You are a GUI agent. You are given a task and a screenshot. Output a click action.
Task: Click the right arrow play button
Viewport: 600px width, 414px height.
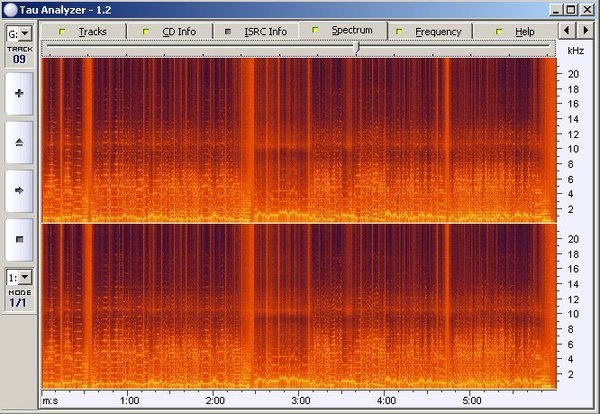coord(19,191)
